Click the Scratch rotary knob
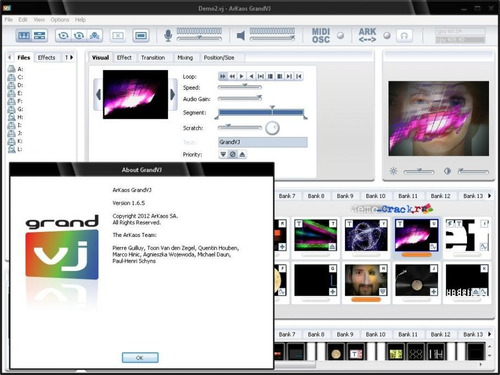Viewport: 500px width, 375px height. (x=272, y=128)
